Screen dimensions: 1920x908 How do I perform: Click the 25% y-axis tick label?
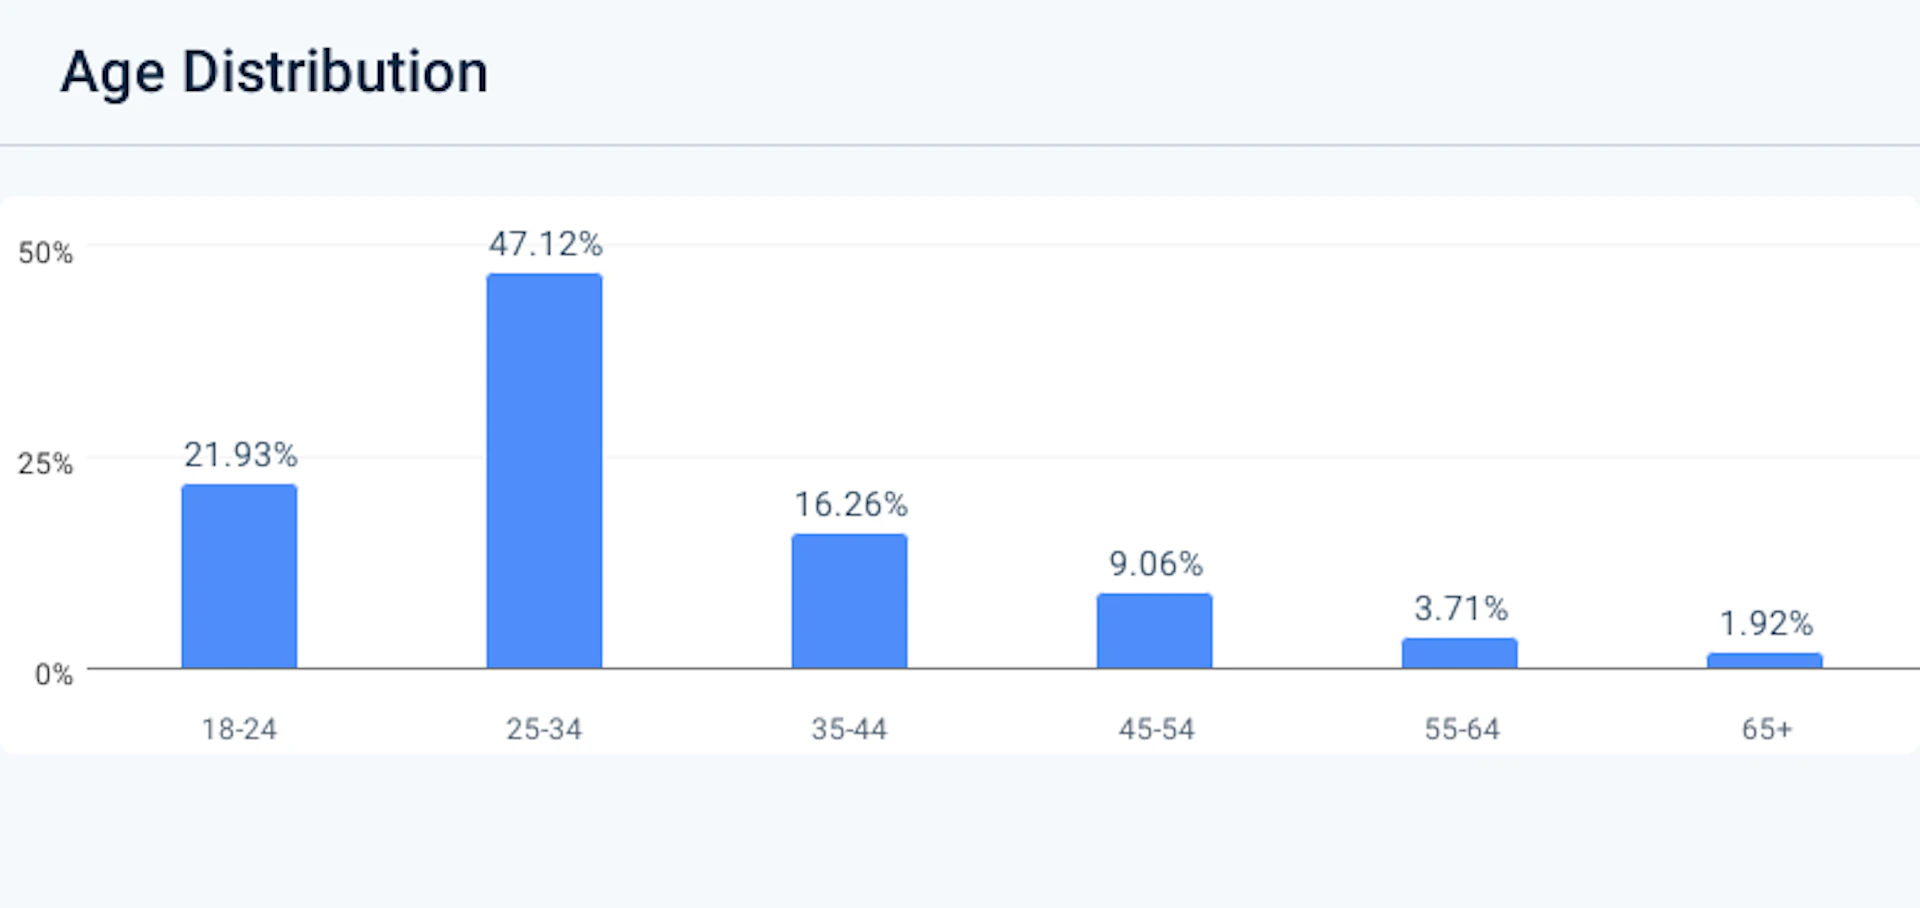point(45,464)
